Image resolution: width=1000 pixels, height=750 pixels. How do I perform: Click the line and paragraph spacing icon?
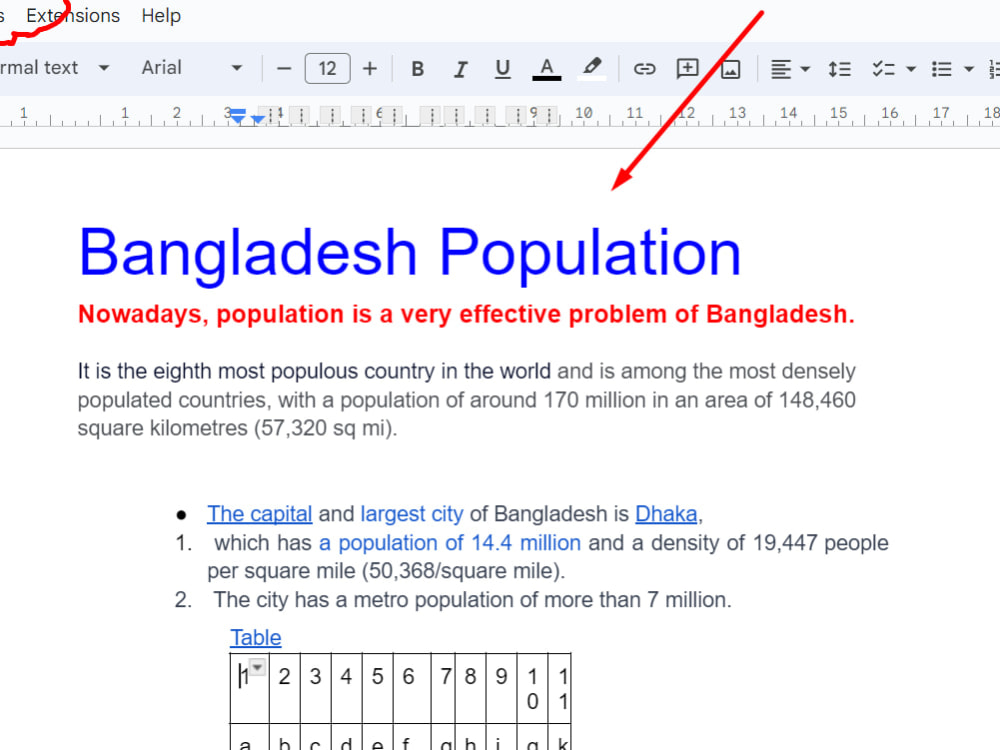pos(839,68)
